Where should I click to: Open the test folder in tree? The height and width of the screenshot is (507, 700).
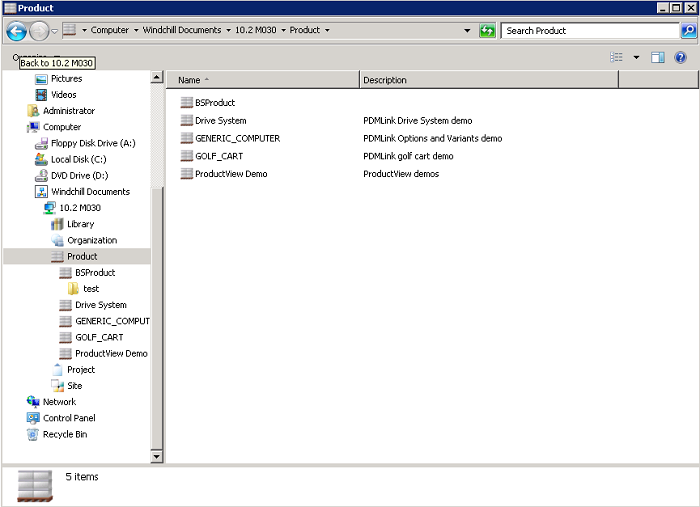click(x=91, y=289)
